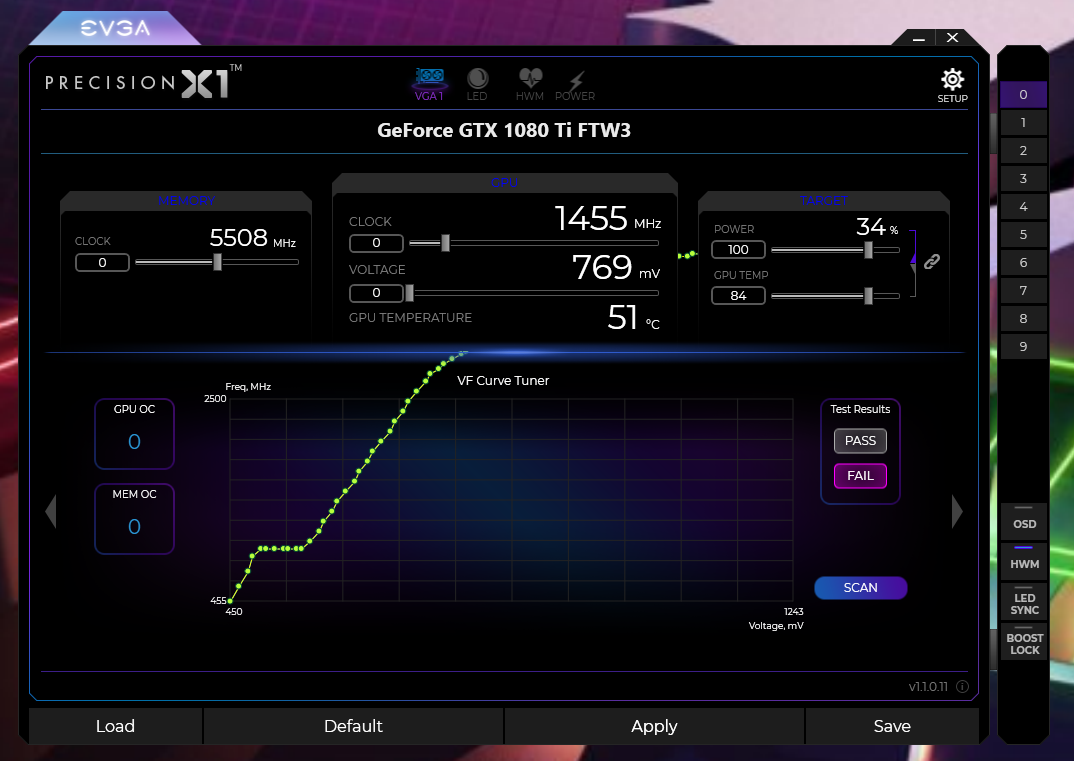The image size is (1074, 761).
Task: Save the current profile
Action: point(892,726)
